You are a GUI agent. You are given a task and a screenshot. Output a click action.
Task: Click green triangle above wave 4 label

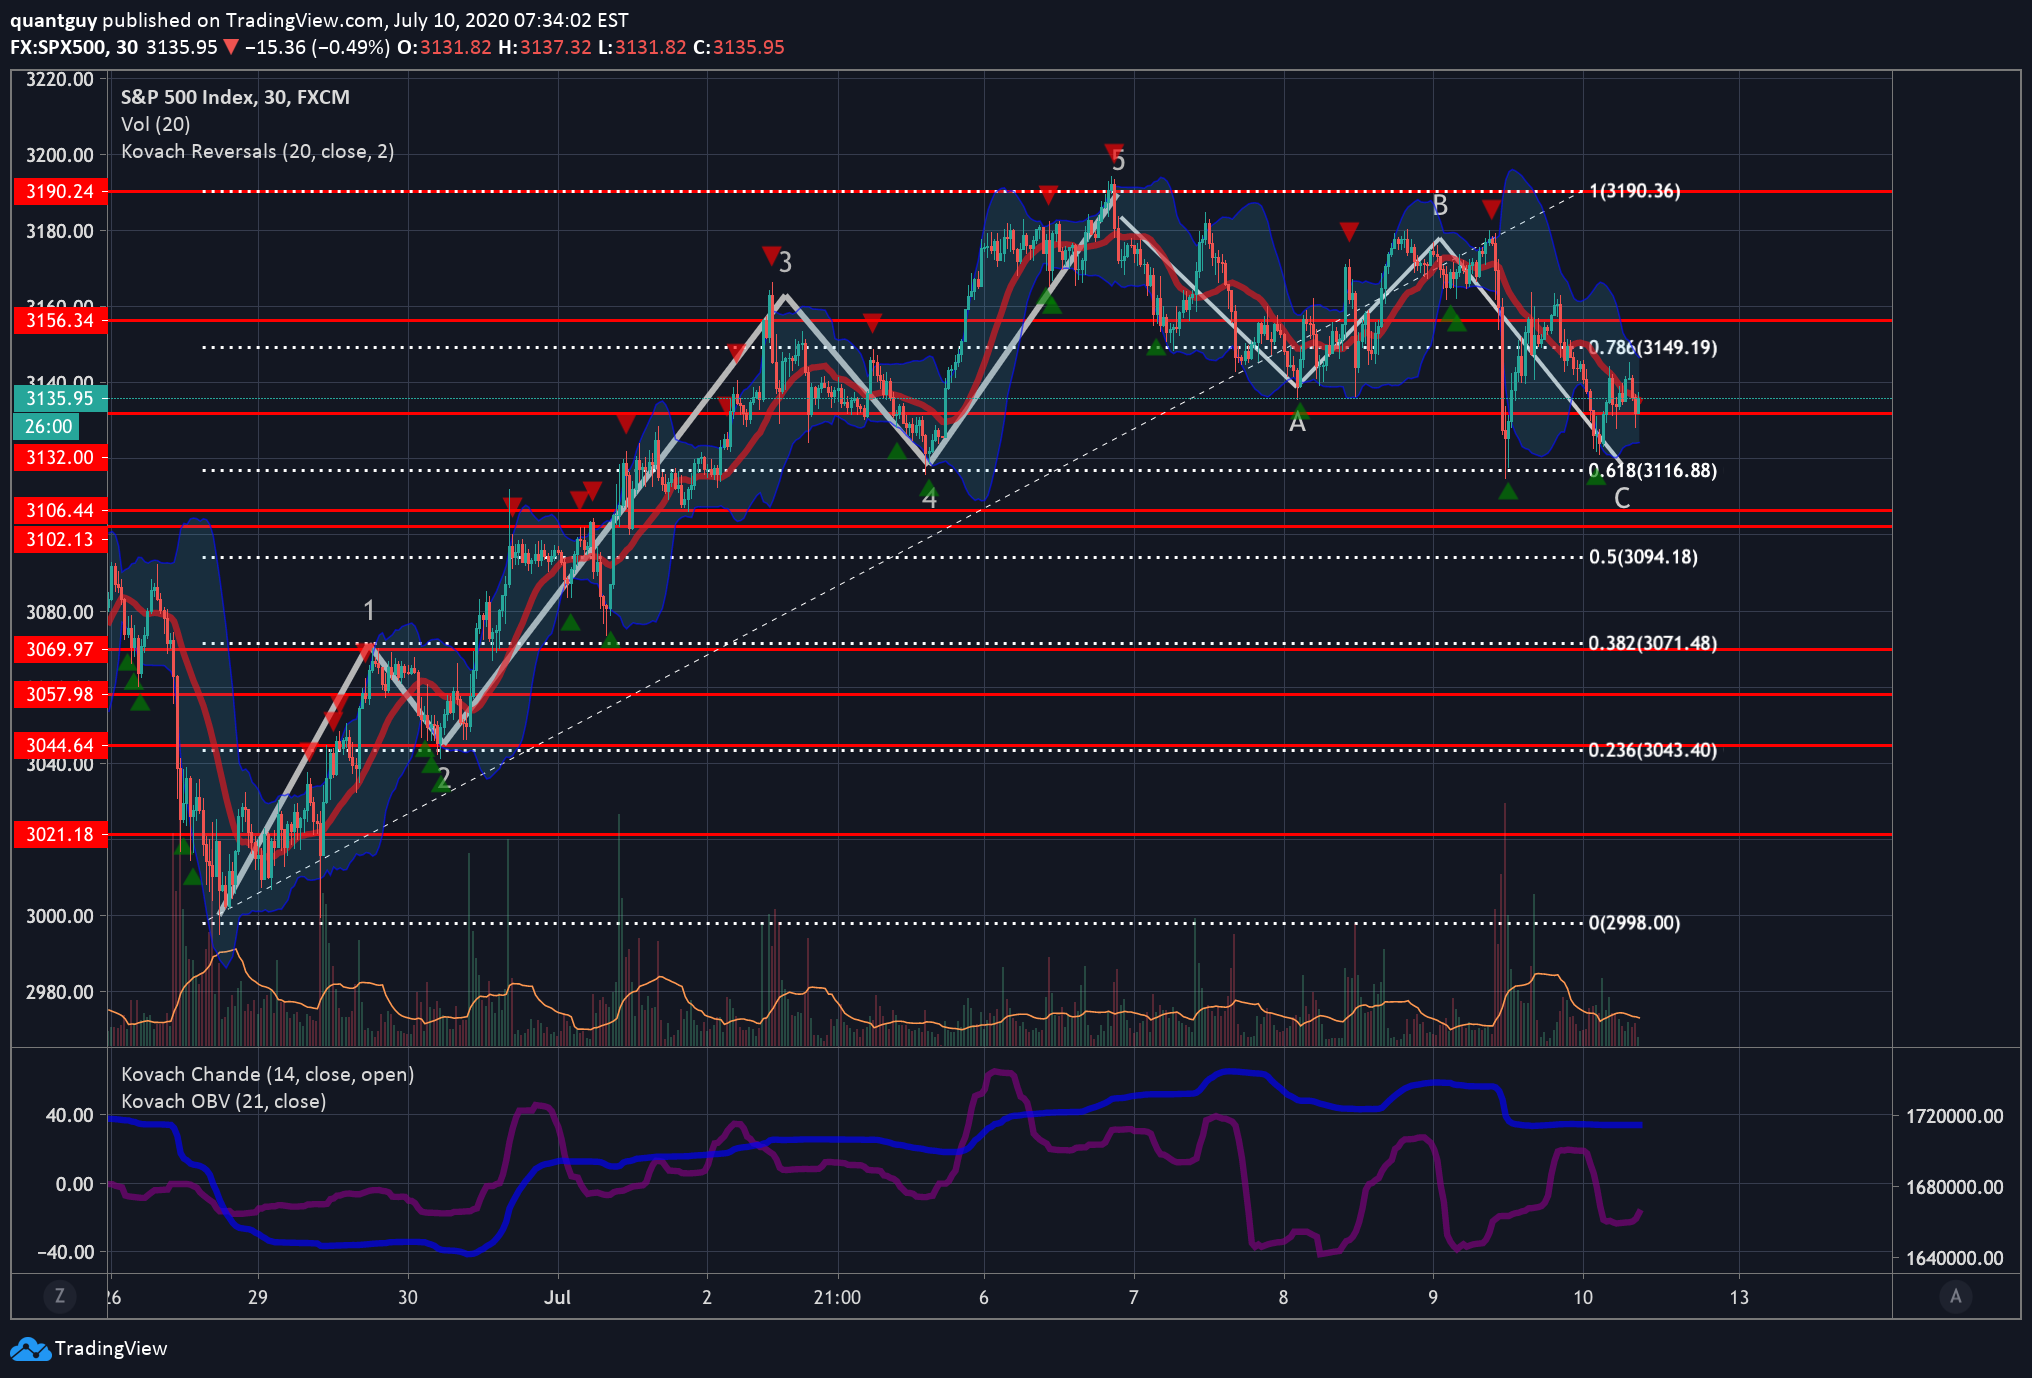coord(929,487)
